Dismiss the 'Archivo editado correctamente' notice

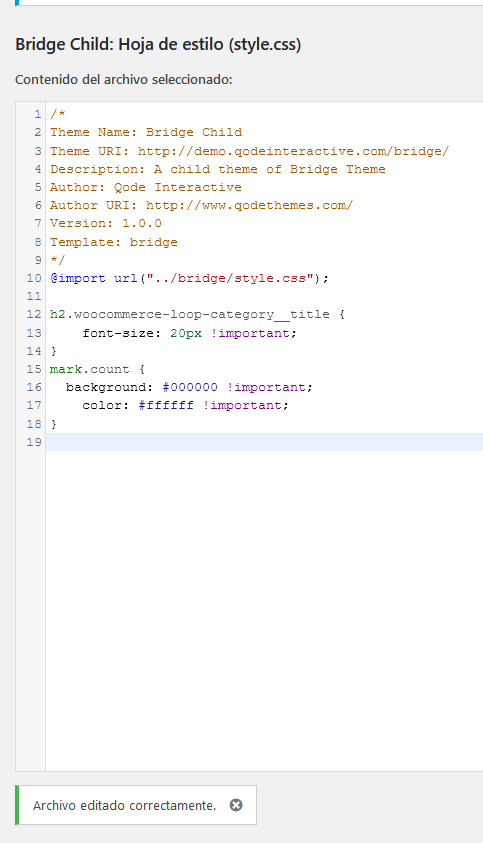pyautogui.click(x=236, y=805)
